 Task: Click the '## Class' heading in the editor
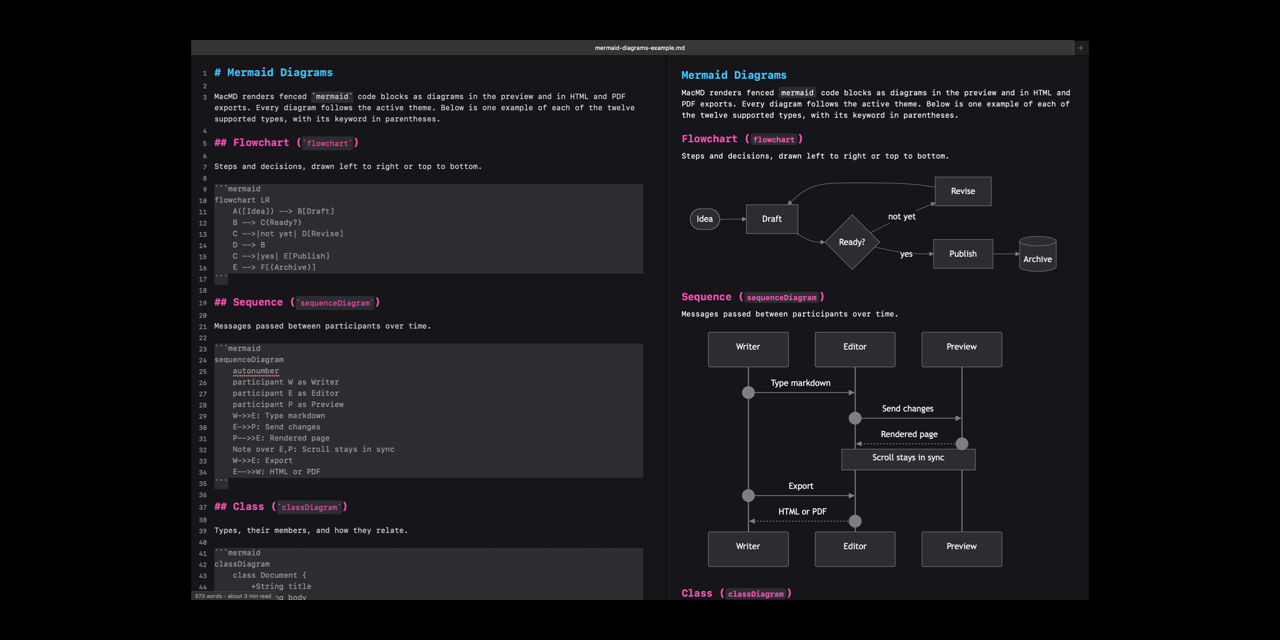pos(280,507)
